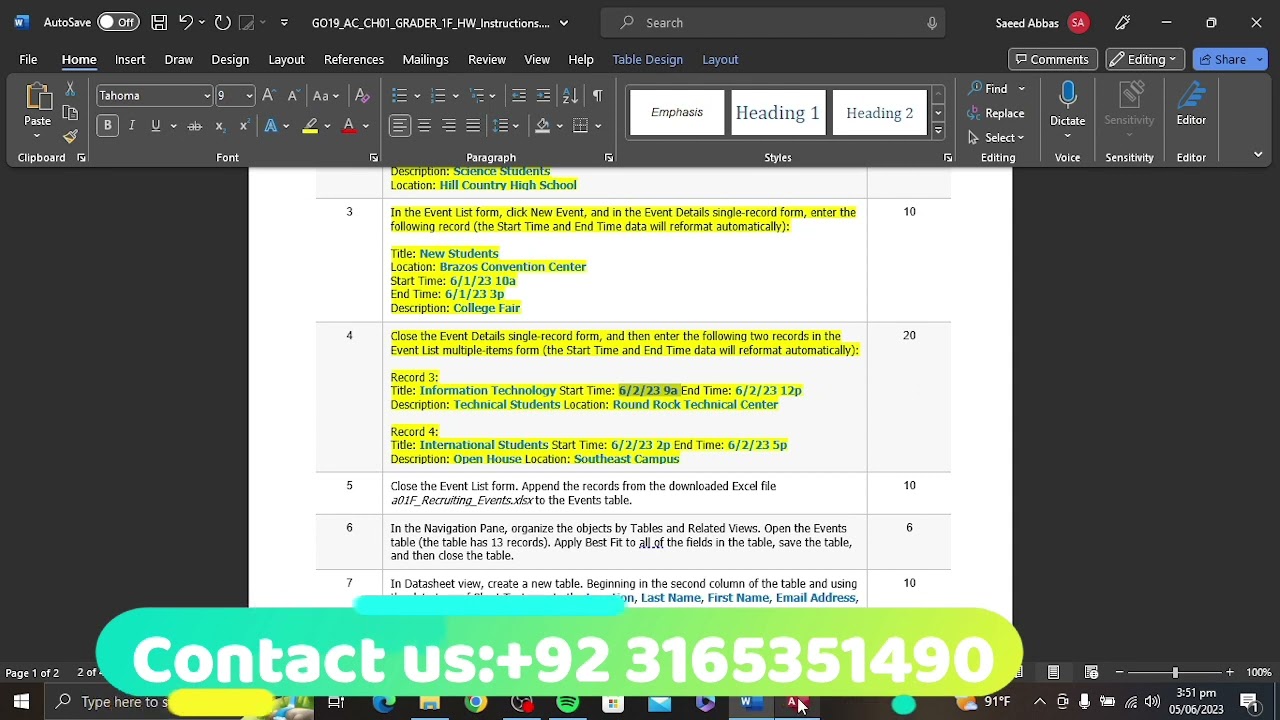Center align the paragraph
This screenshot has width=1280, height=720.
point(424,126)
